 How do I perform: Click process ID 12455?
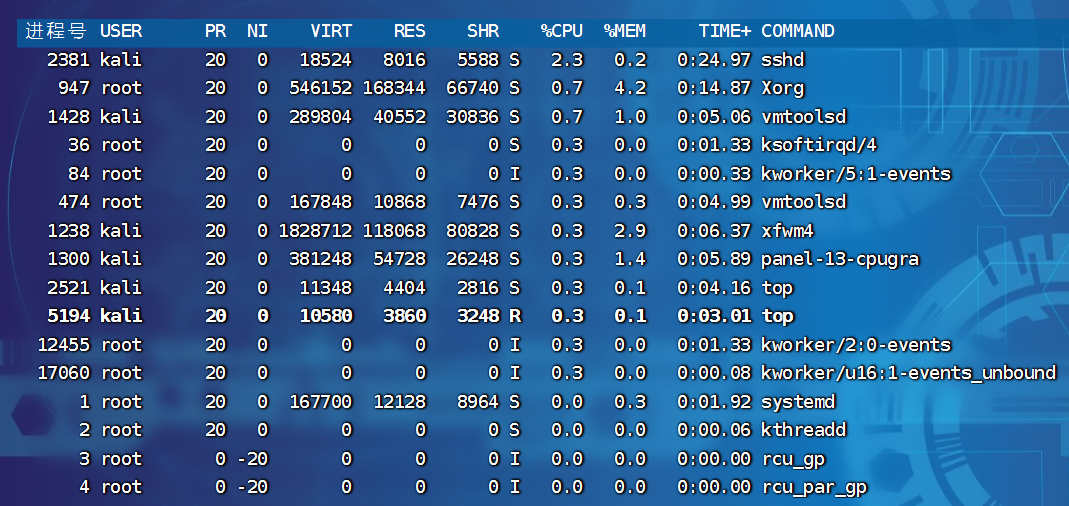point(63,344)
